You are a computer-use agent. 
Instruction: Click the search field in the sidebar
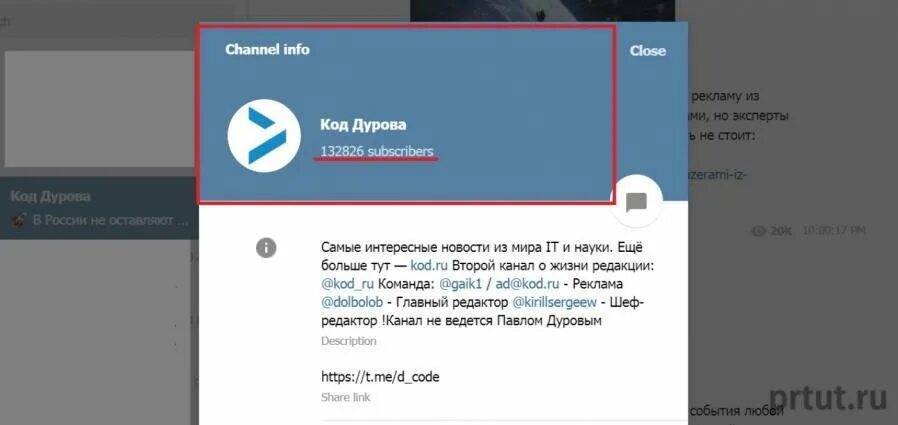tap(99, 22)
